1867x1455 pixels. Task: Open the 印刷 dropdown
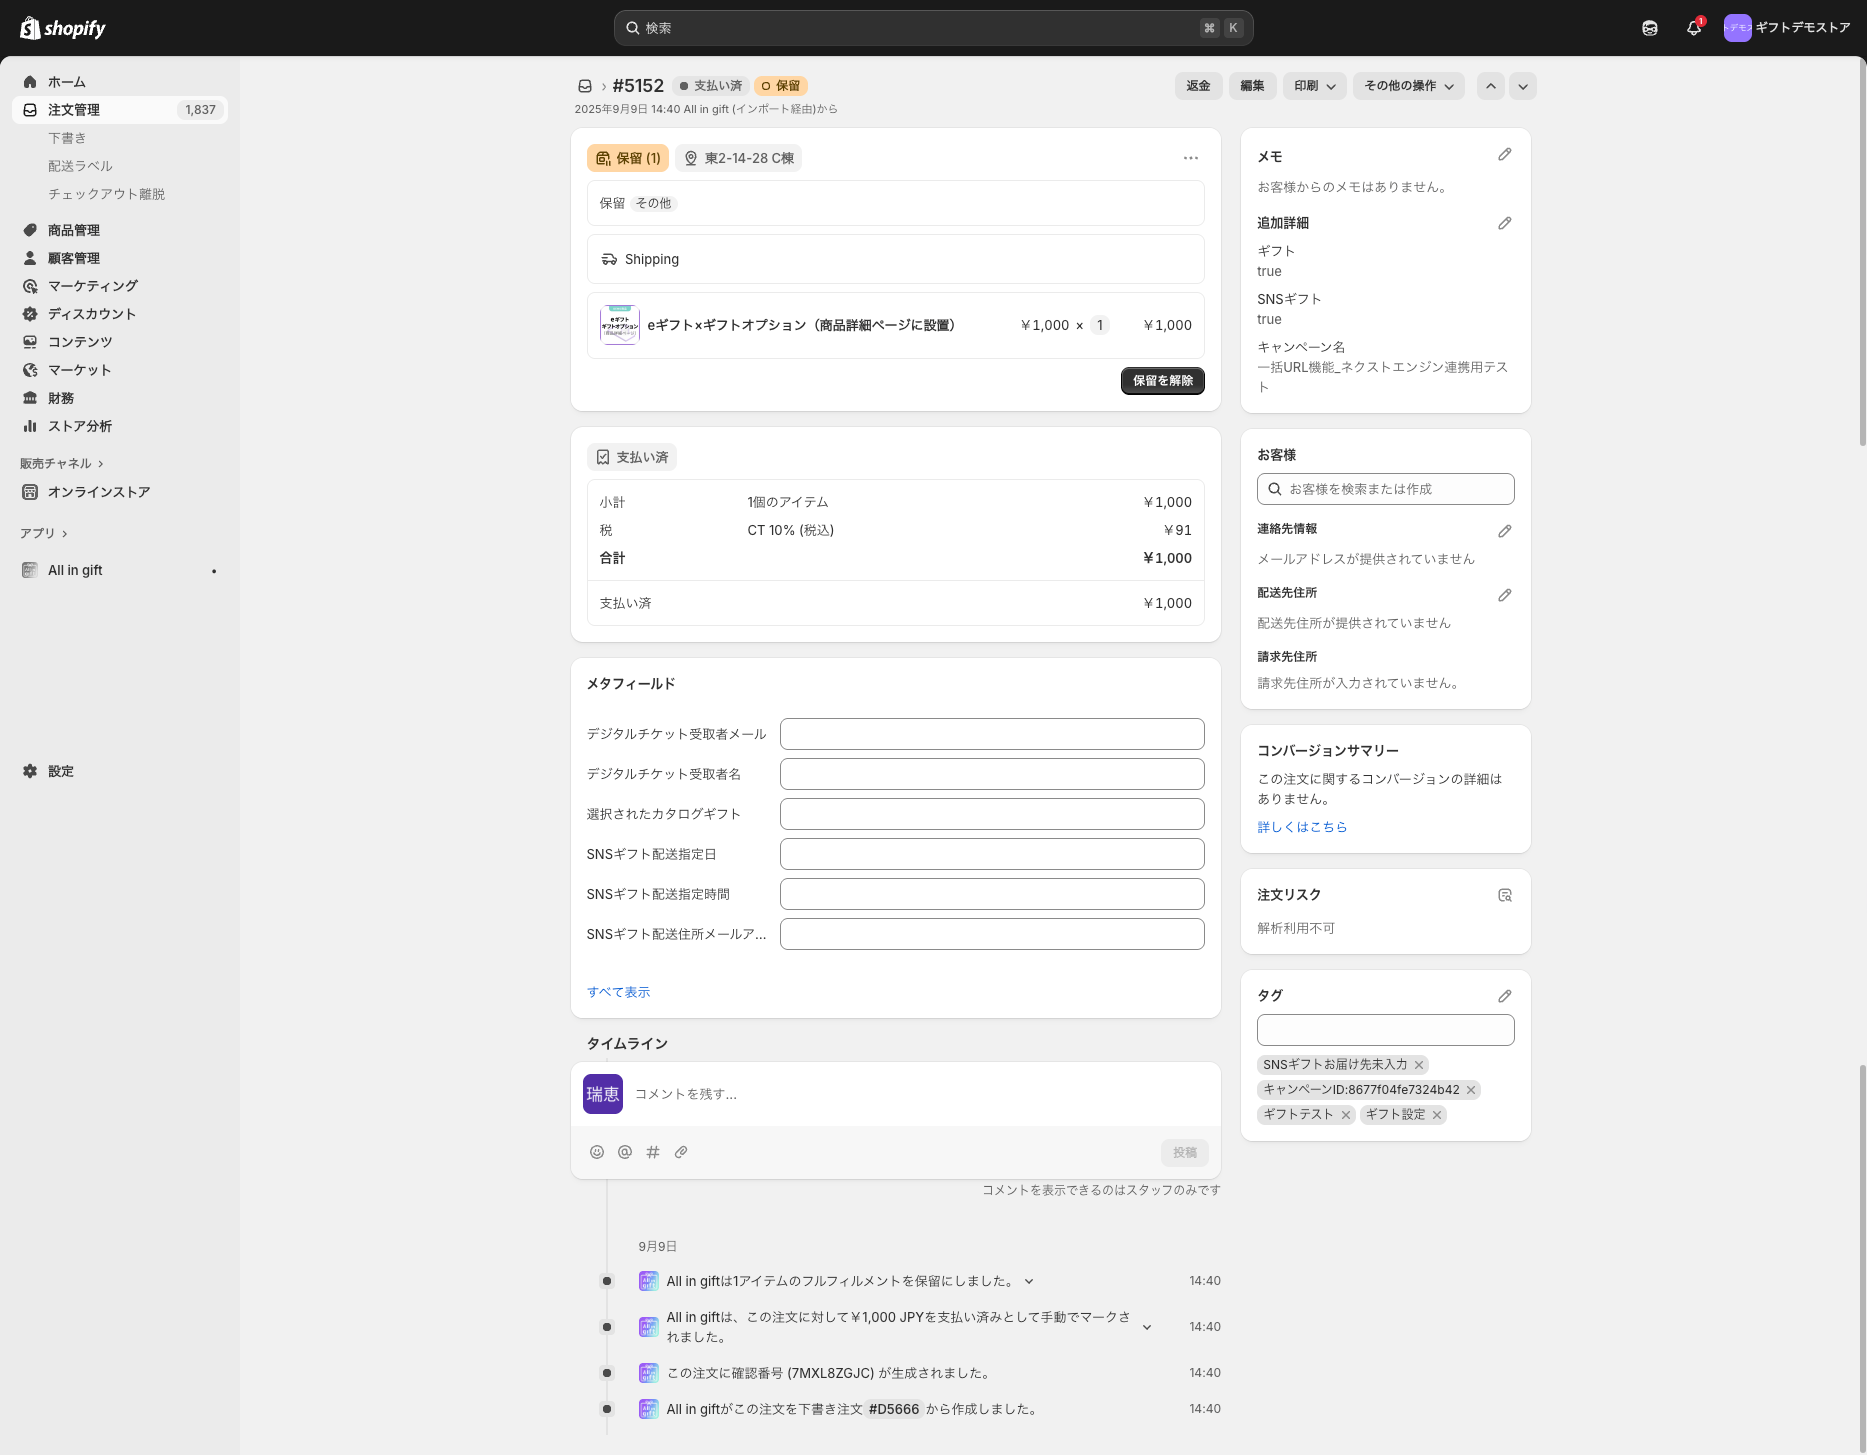(1314, 86)
